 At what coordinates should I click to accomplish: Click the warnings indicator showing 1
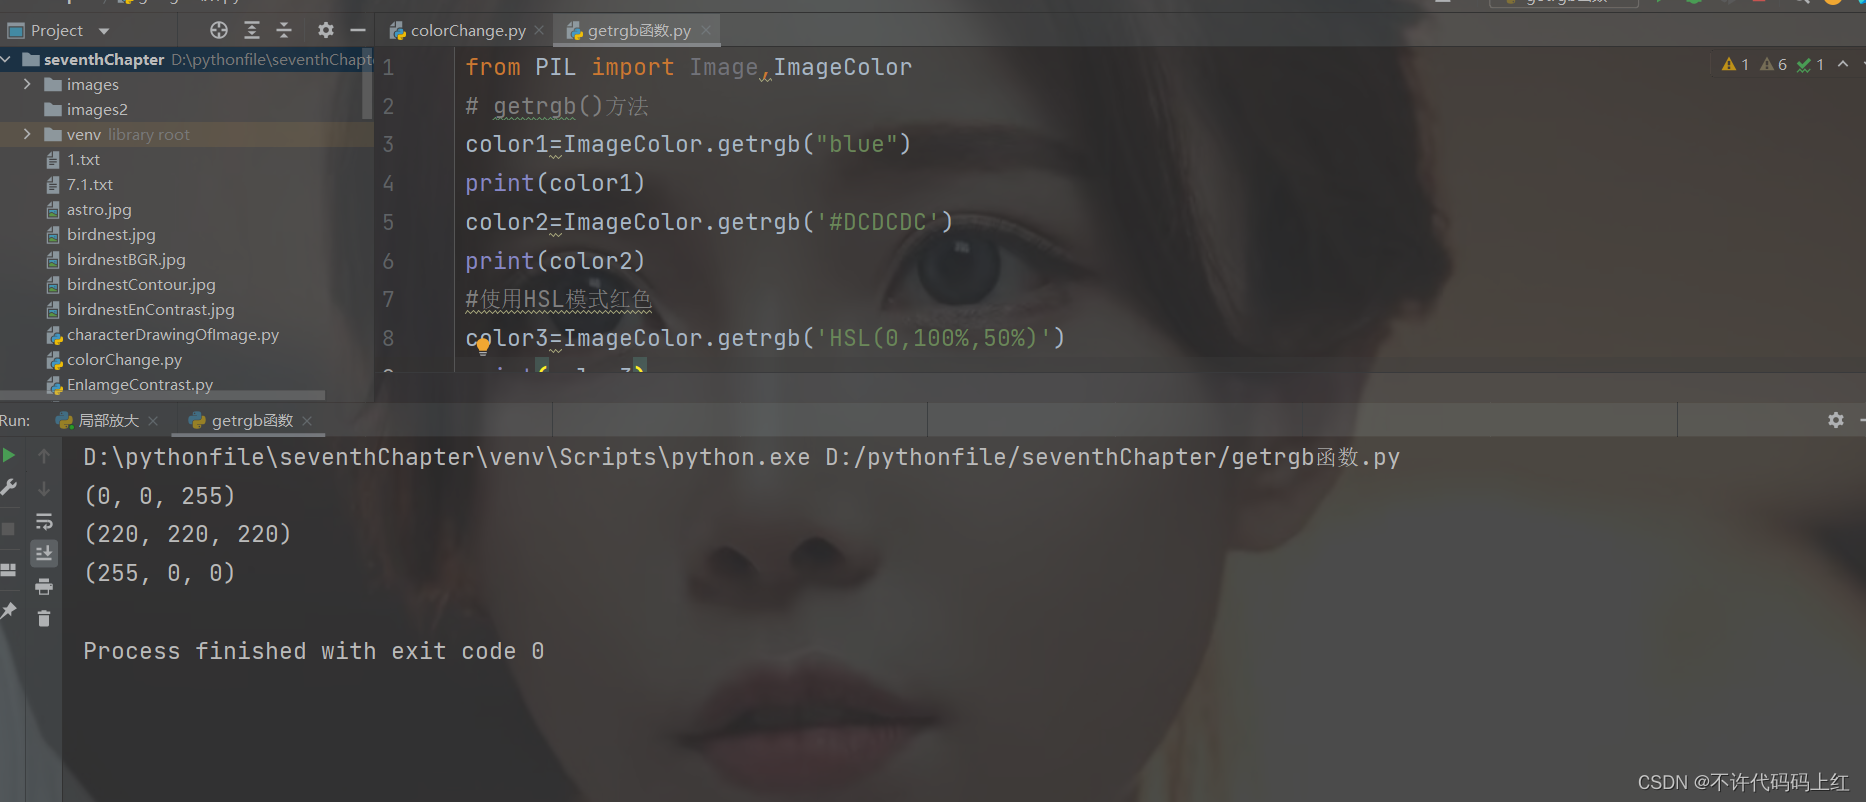[1735, 64]
